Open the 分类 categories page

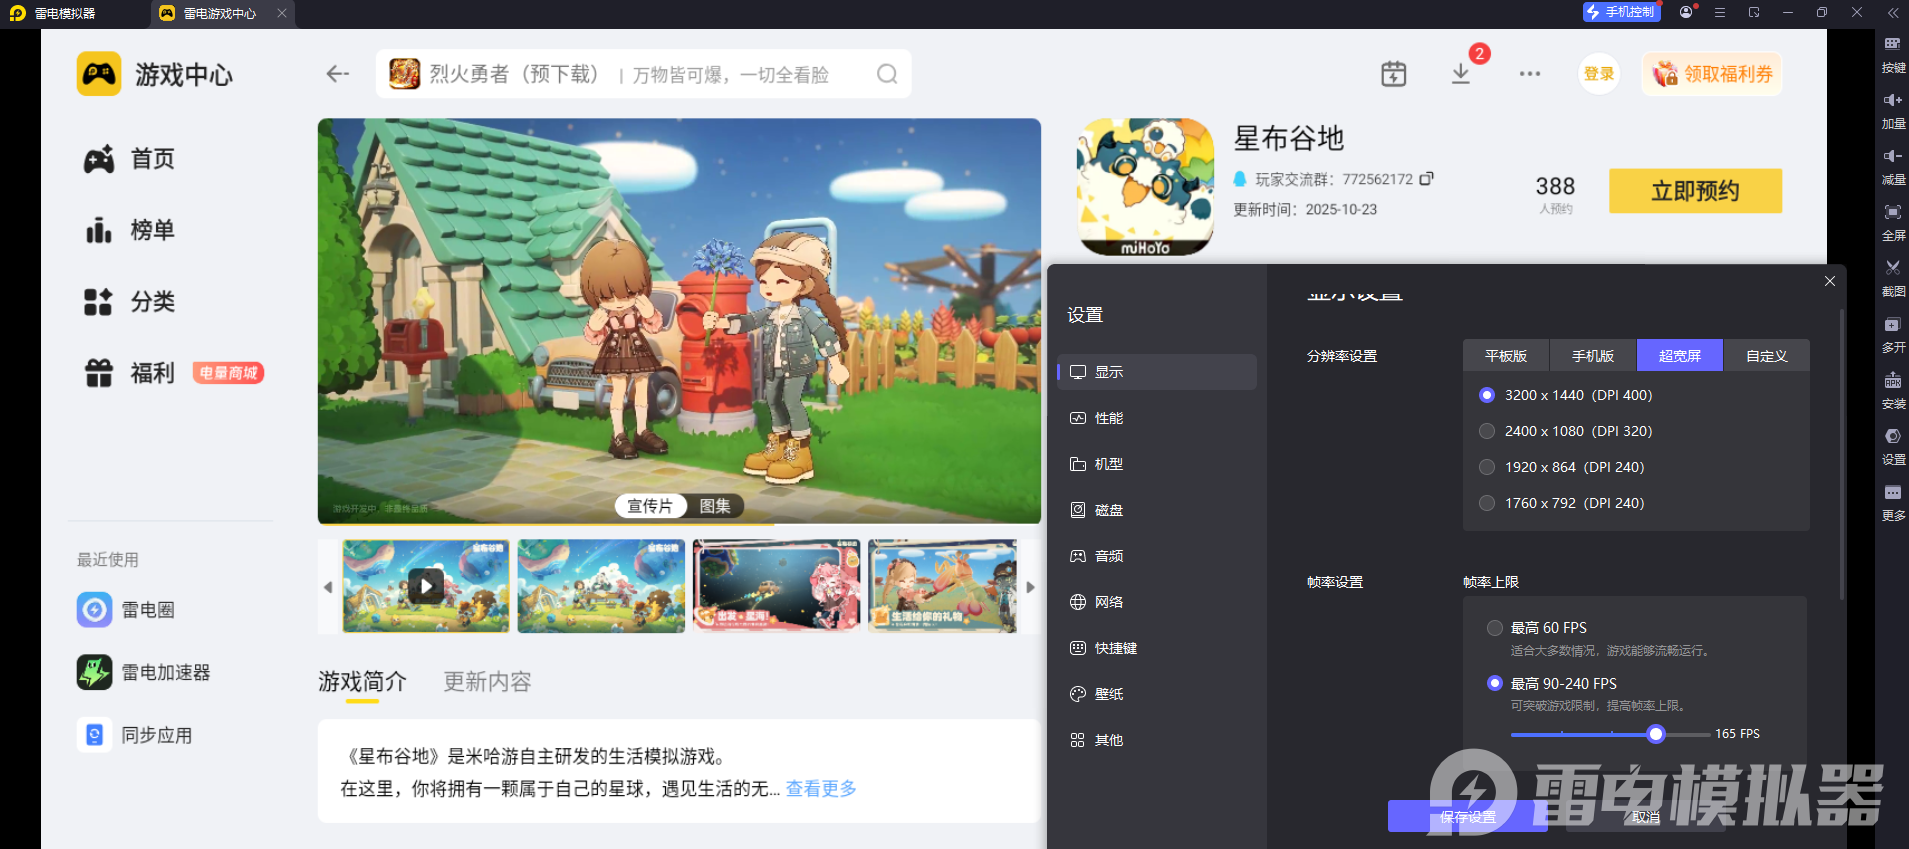tap(129, 302)
